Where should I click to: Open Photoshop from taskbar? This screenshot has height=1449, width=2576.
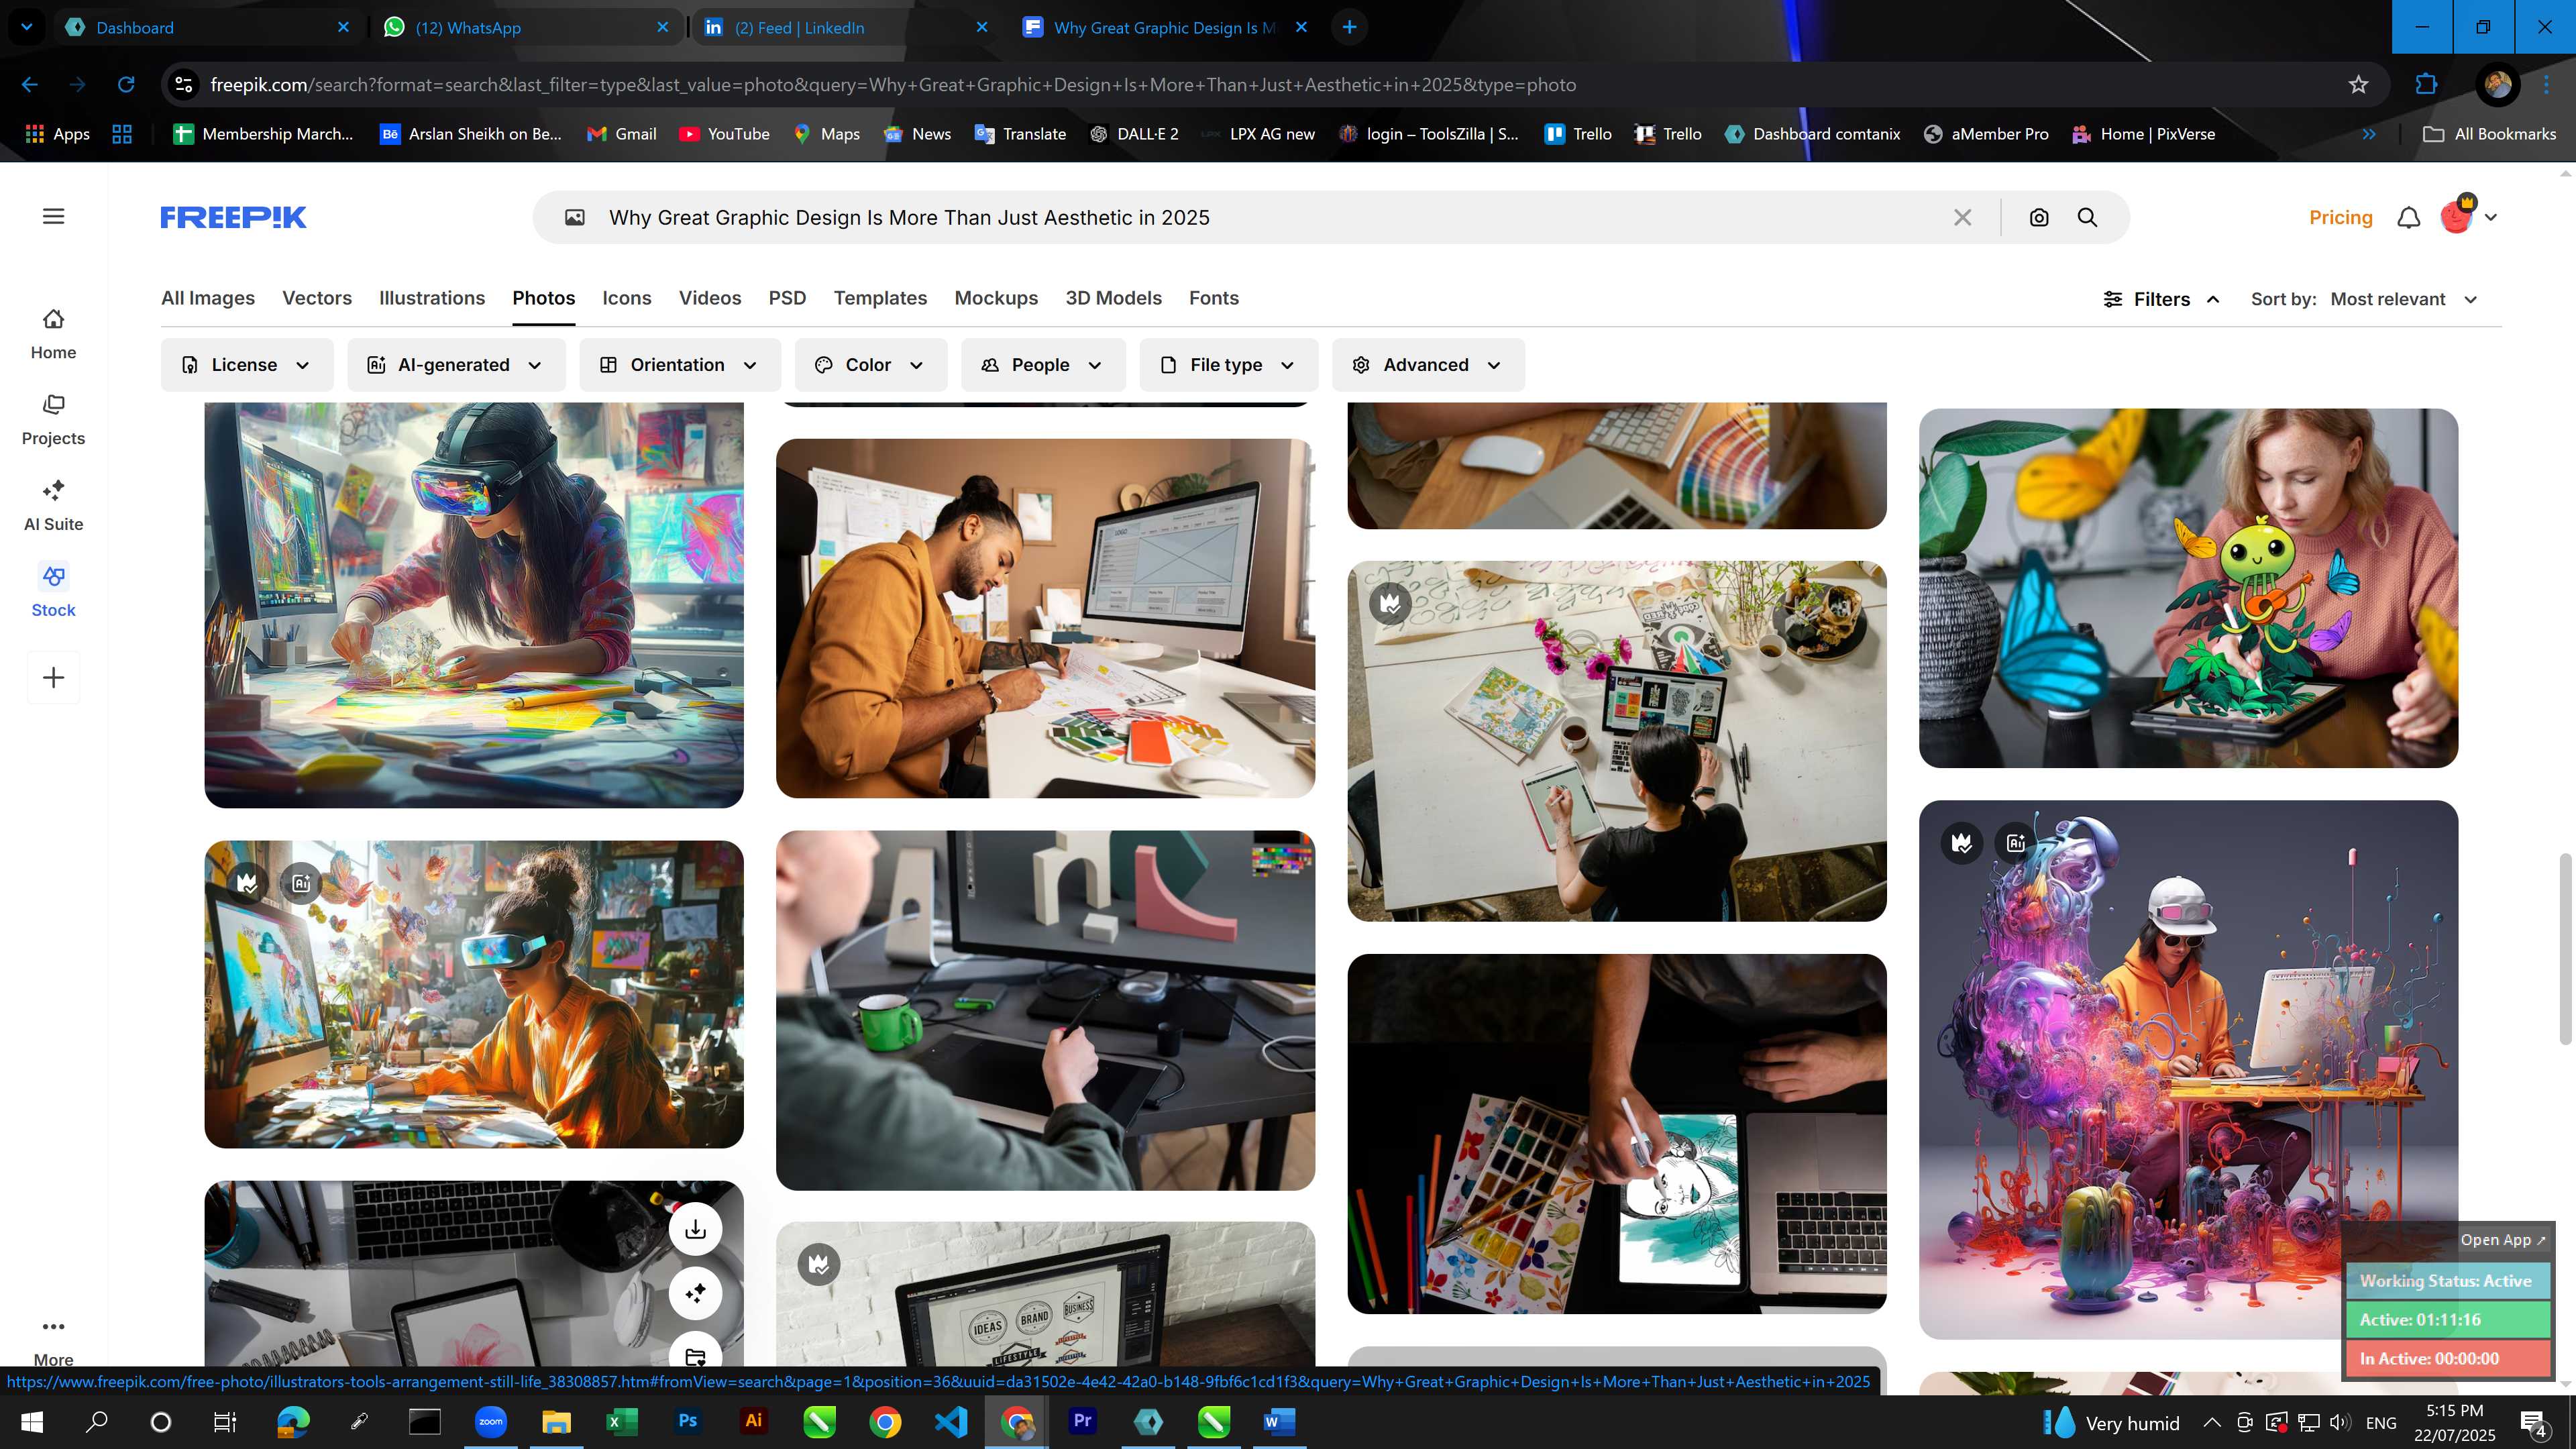687,1421
